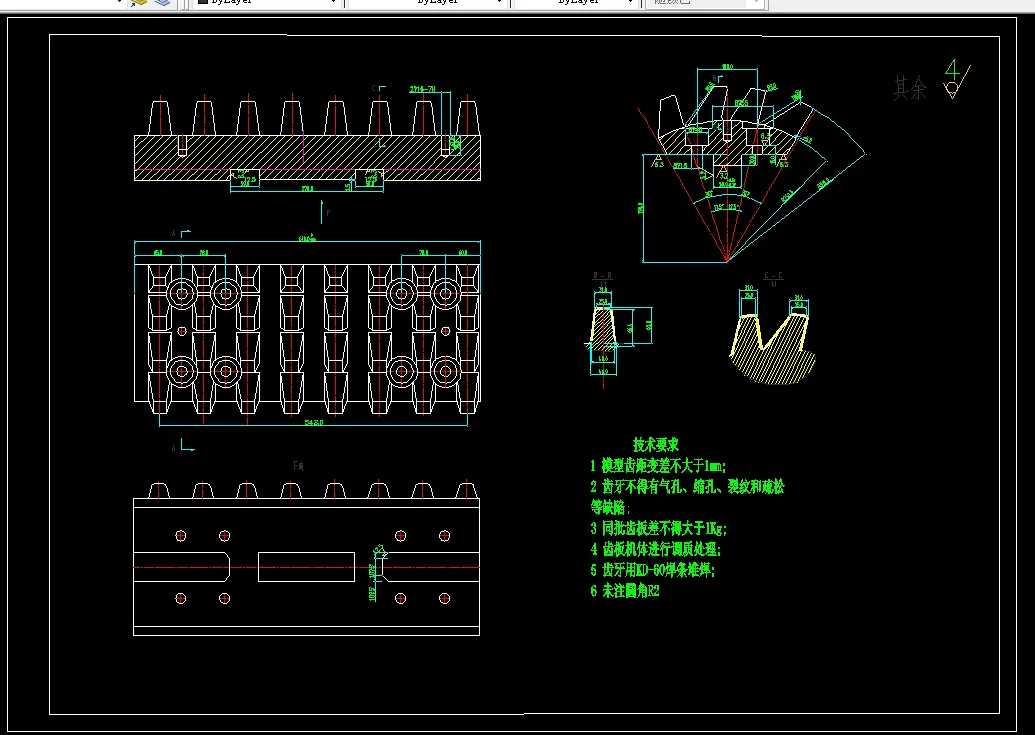Select the grey 其余 text
This screenshot has width=1035, height=735.
click(x=909, y=89)
